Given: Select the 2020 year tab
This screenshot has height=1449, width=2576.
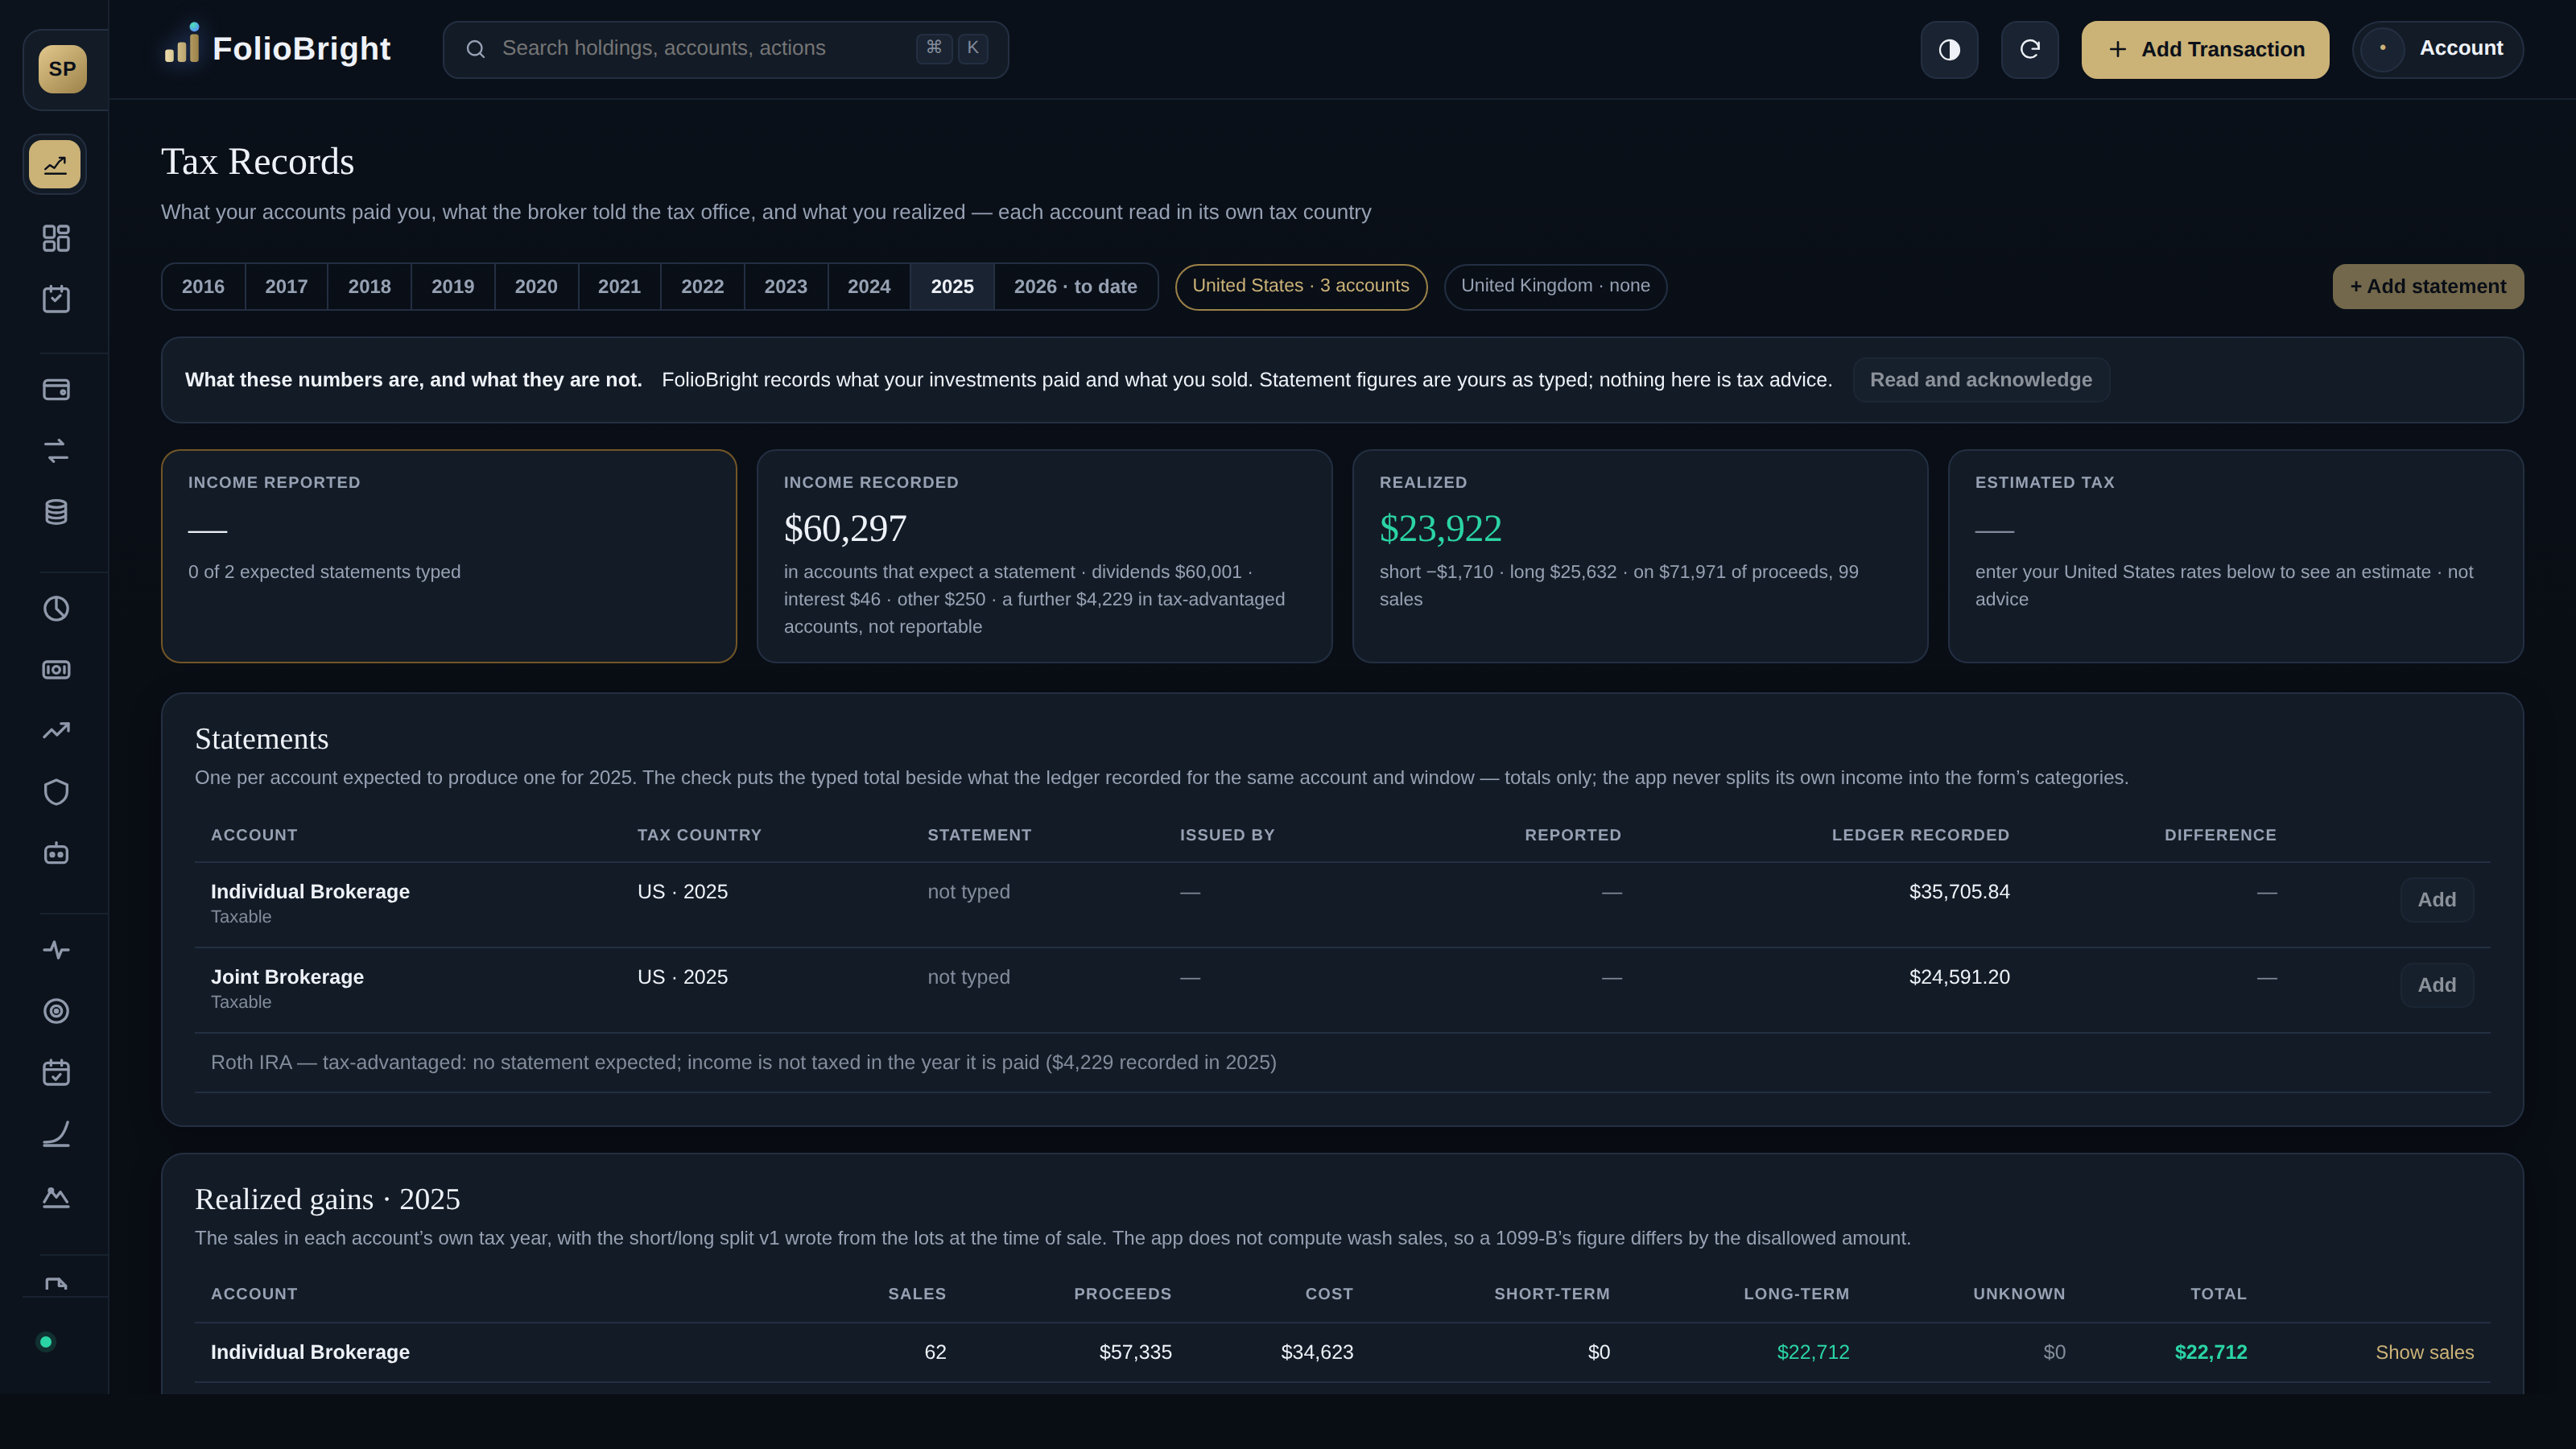Looking at the screenshot, I should 536,287.
